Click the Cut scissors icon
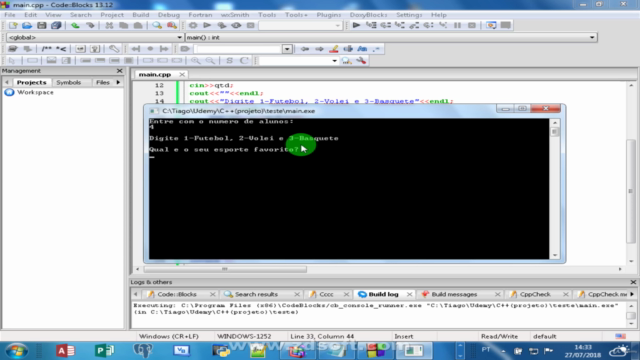Image resolution: width=640 pixels, height=360 pixels. pos(109,25)
